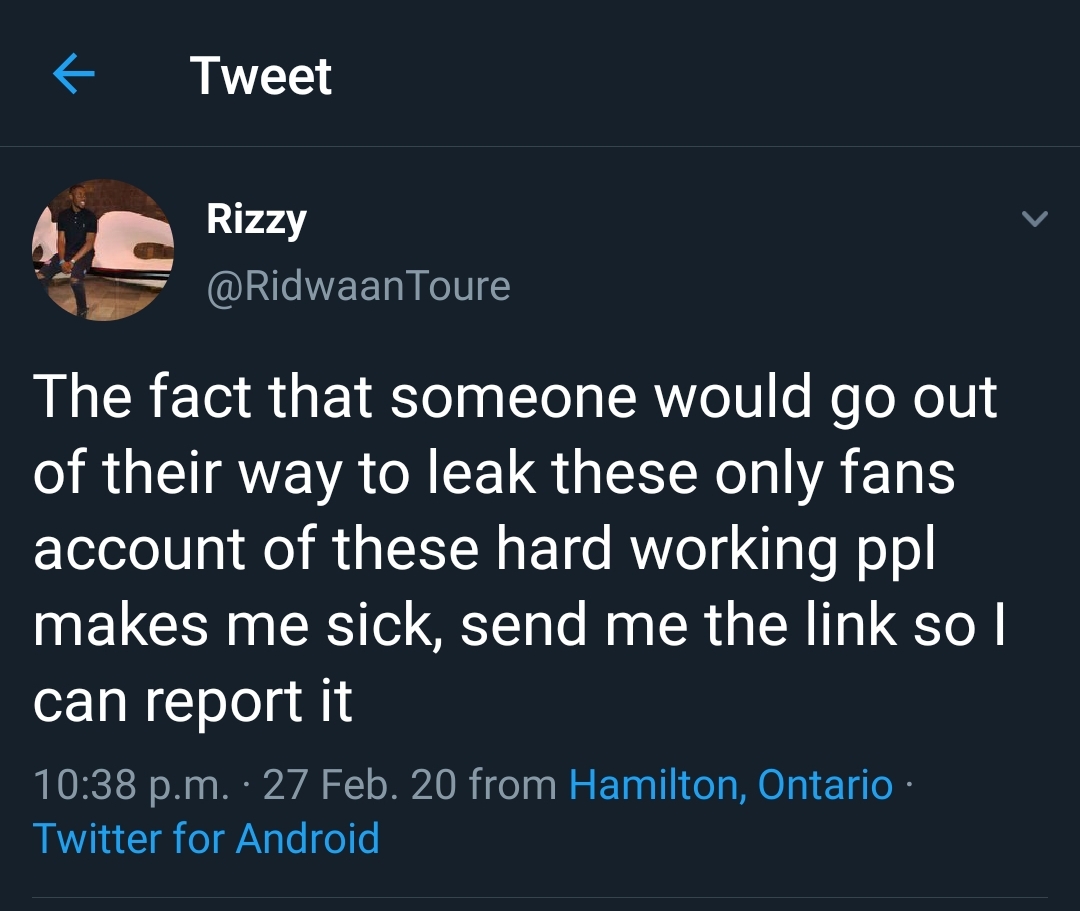Open the tweet options chevron menu
Viewport: 1080px width, 911px height.
click(x=1036, y=218)
